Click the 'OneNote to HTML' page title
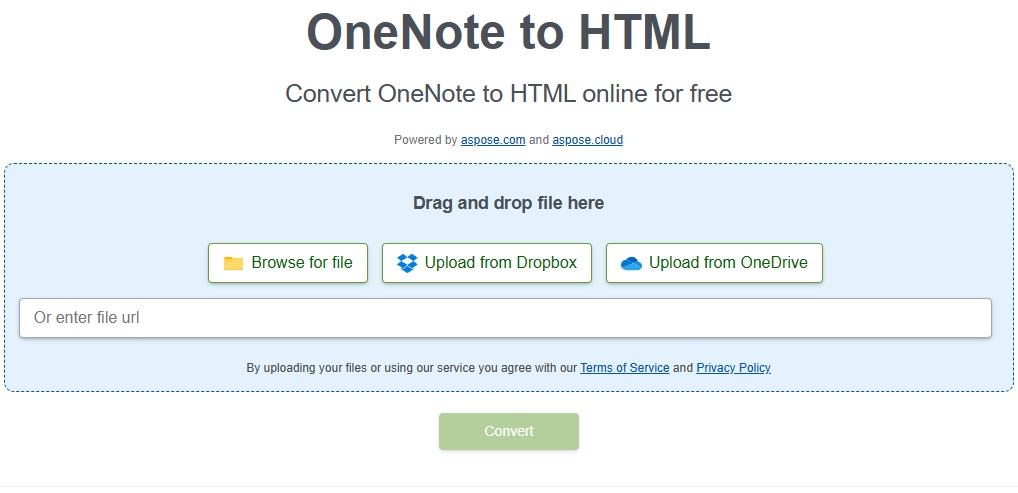 (x=508, y=33)
